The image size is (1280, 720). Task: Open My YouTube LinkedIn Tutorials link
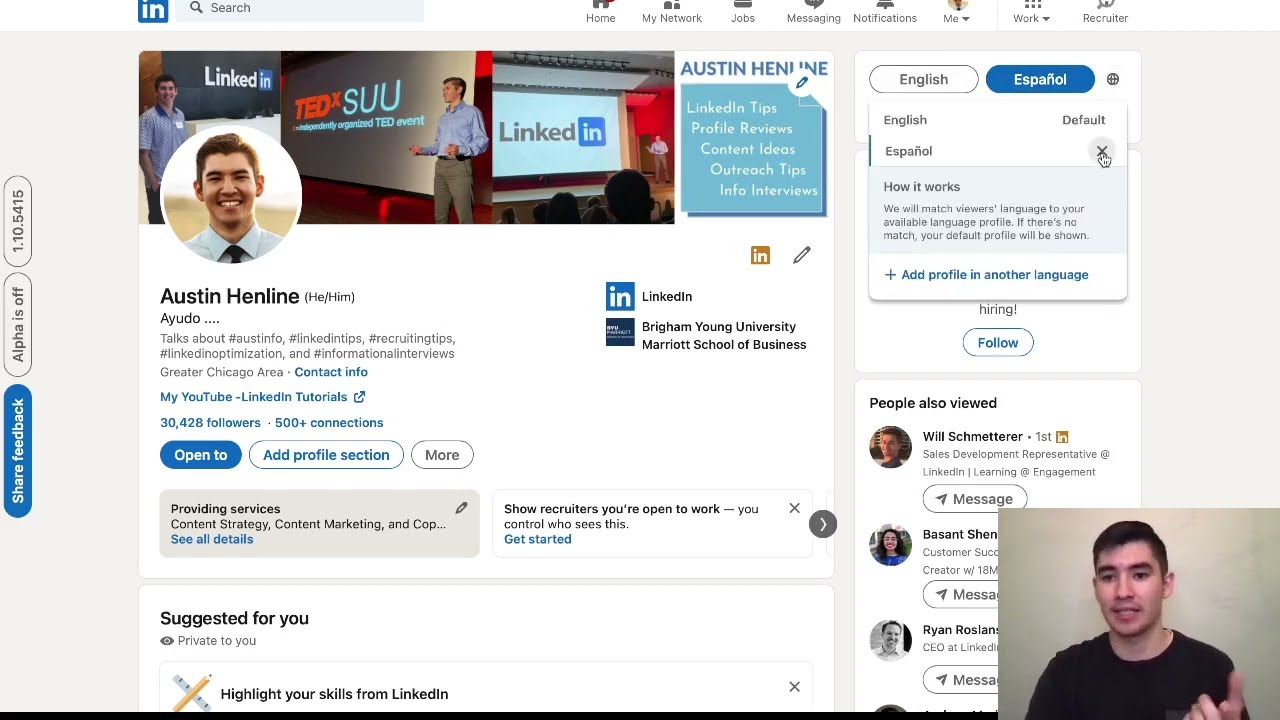[x=262, y=397]
